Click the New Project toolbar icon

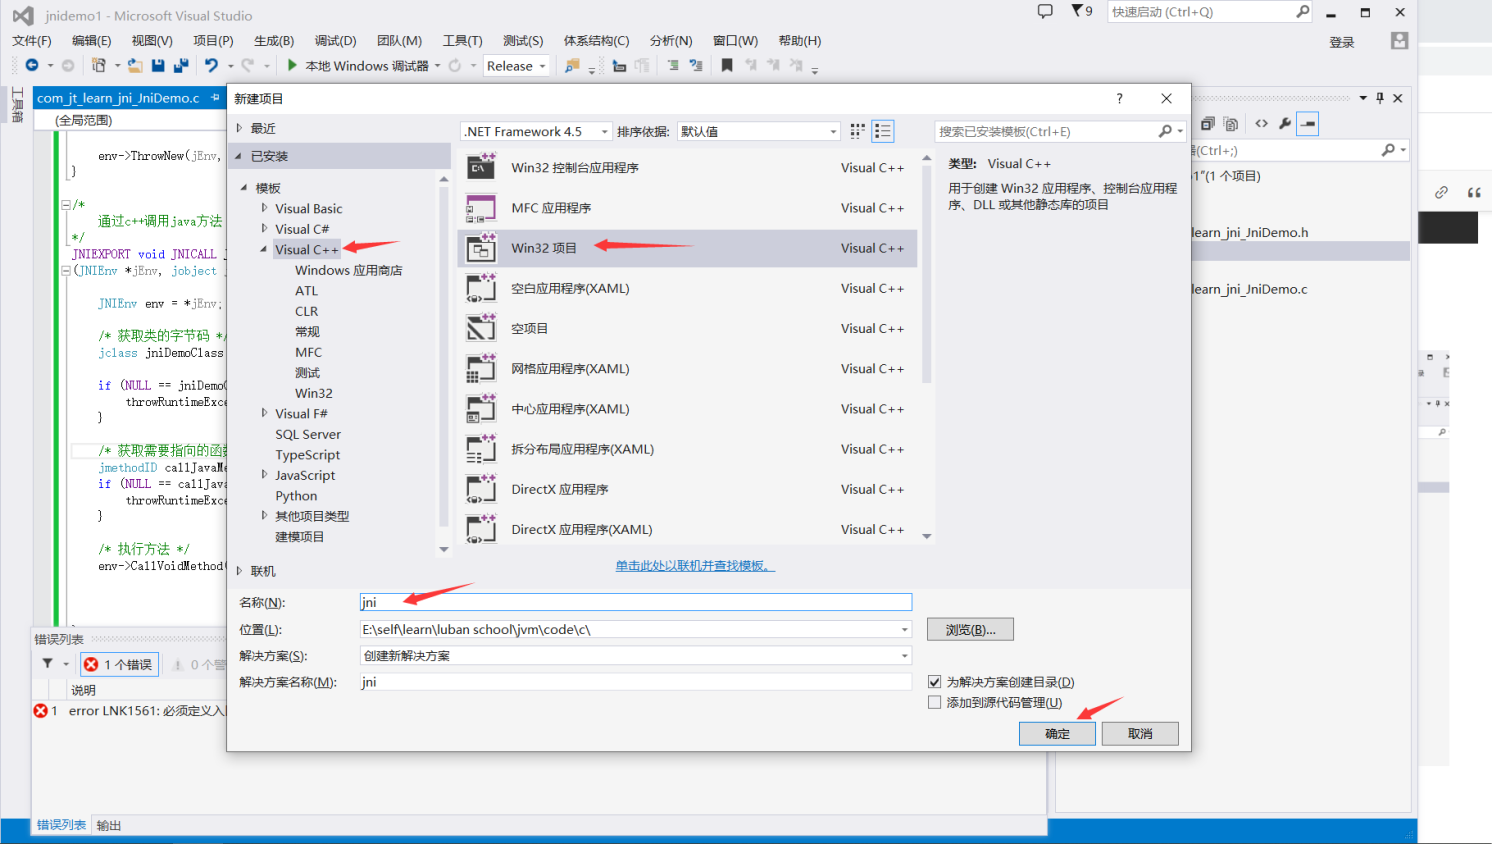(98, 65)
